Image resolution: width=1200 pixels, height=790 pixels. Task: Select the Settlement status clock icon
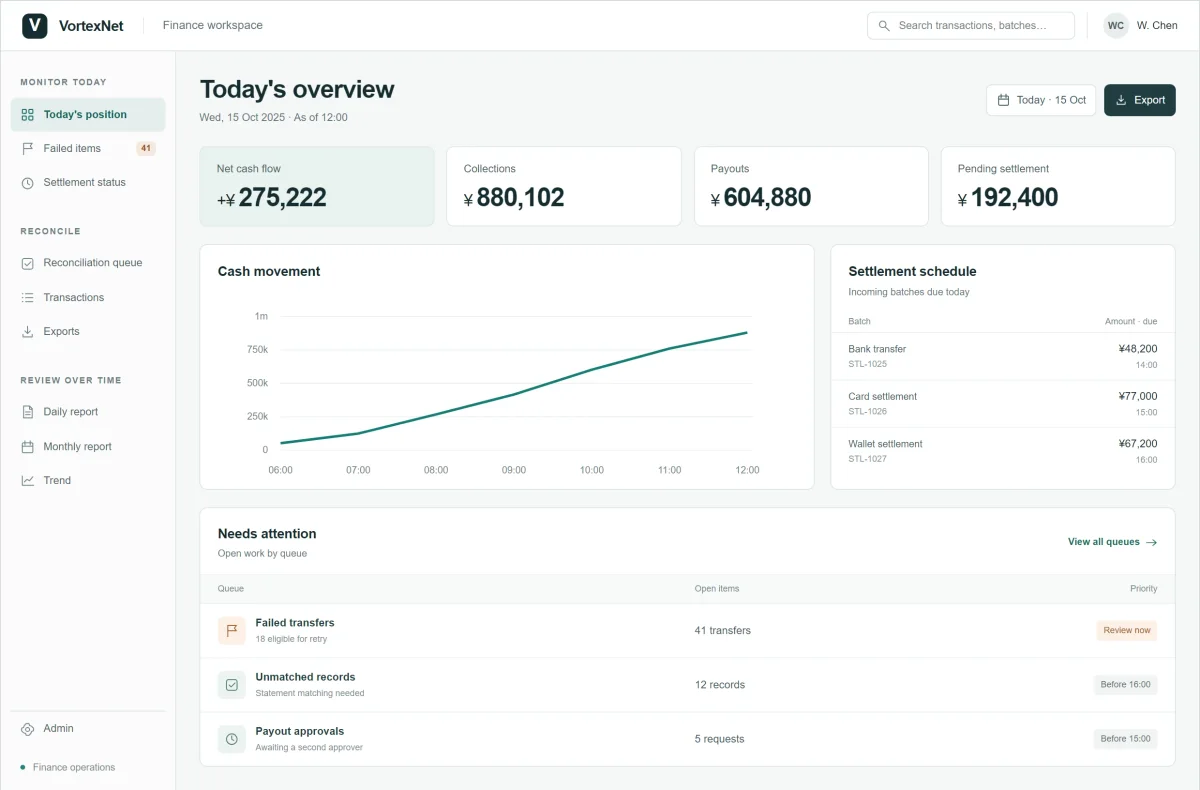pyautogui.click(x=28, y=183)
